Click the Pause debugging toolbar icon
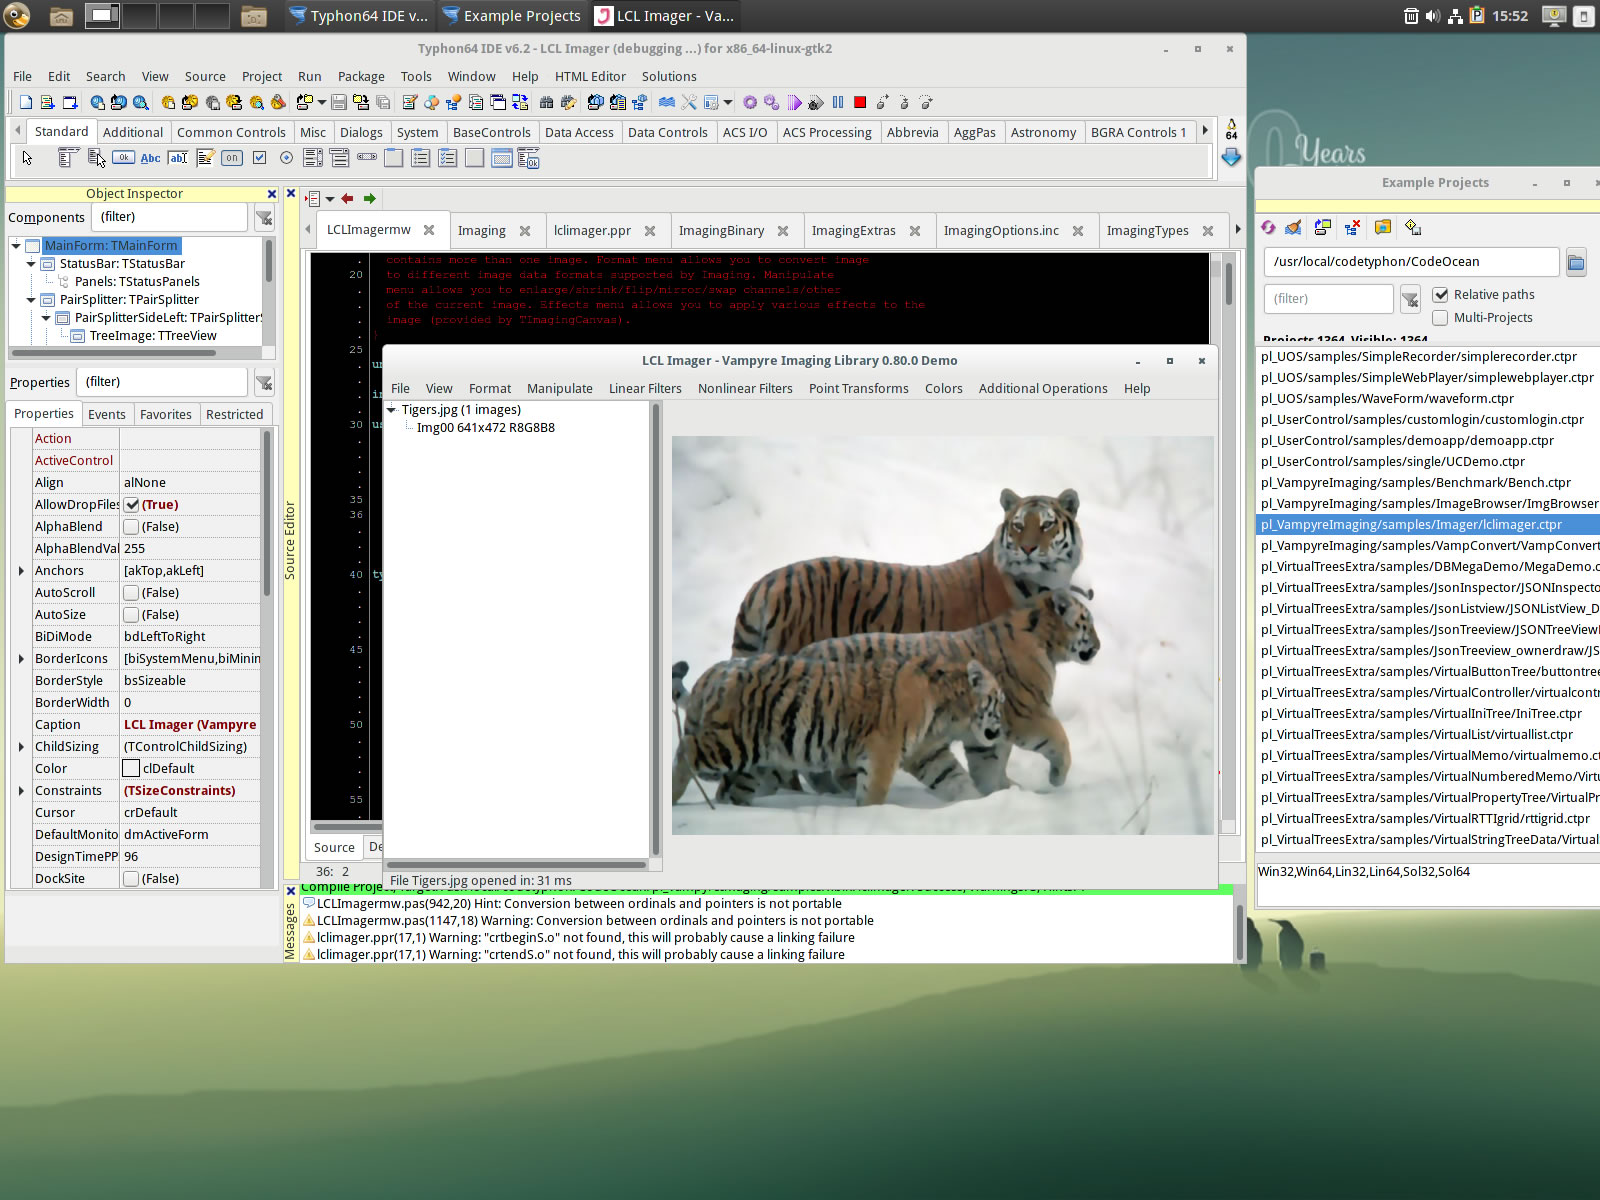Viewport: 1600px width, 1200px height. point(838,102)
